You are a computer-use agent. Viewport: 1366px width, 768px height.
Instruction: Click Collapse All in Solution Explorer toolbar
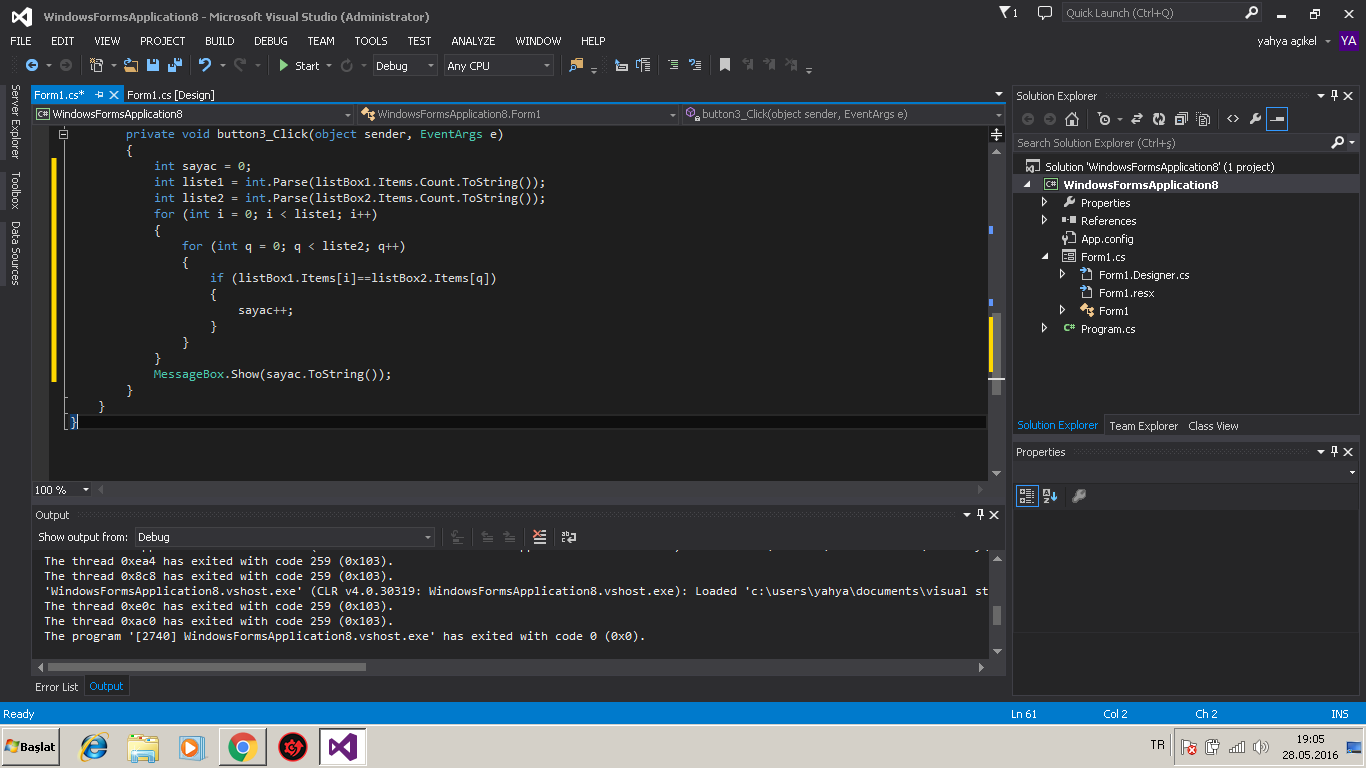tap(1181, 119)
